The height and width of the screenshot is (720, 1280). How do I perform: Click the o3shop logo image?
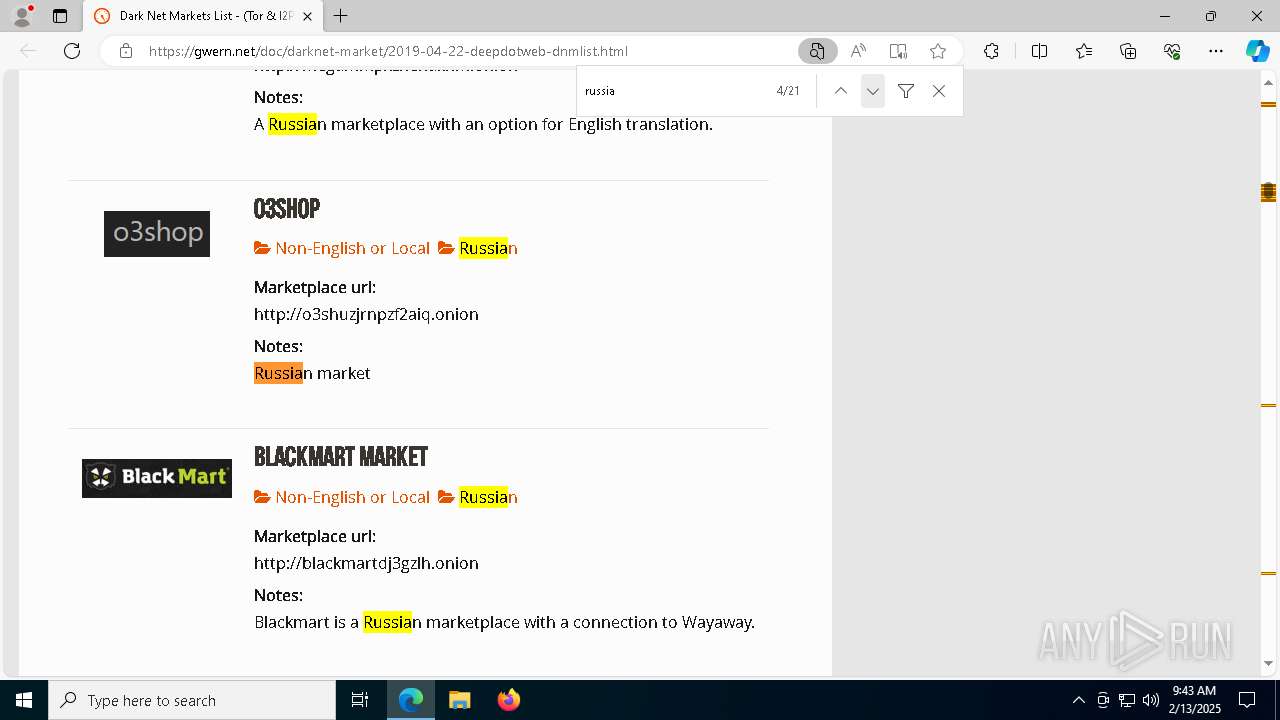pos(157,233)
